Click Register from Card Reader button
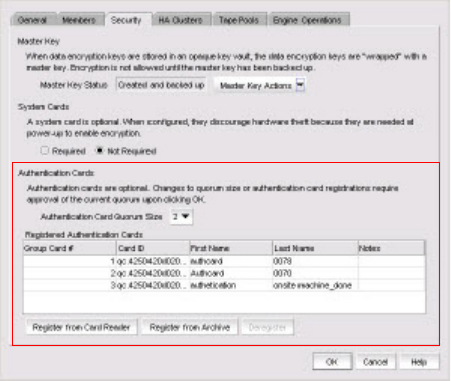The image size is (451, 381). 81,327
